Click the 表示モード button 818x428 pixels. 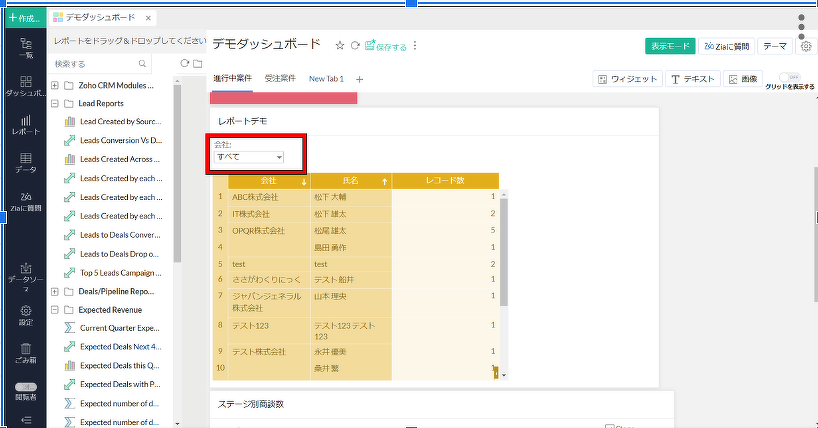669,46
